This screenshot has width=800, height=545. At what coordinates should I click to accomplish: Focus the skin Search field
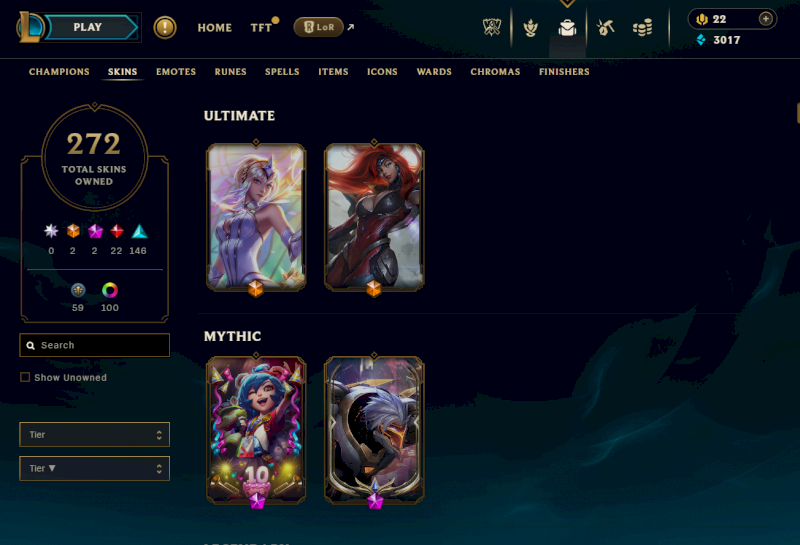click(94, 345)
